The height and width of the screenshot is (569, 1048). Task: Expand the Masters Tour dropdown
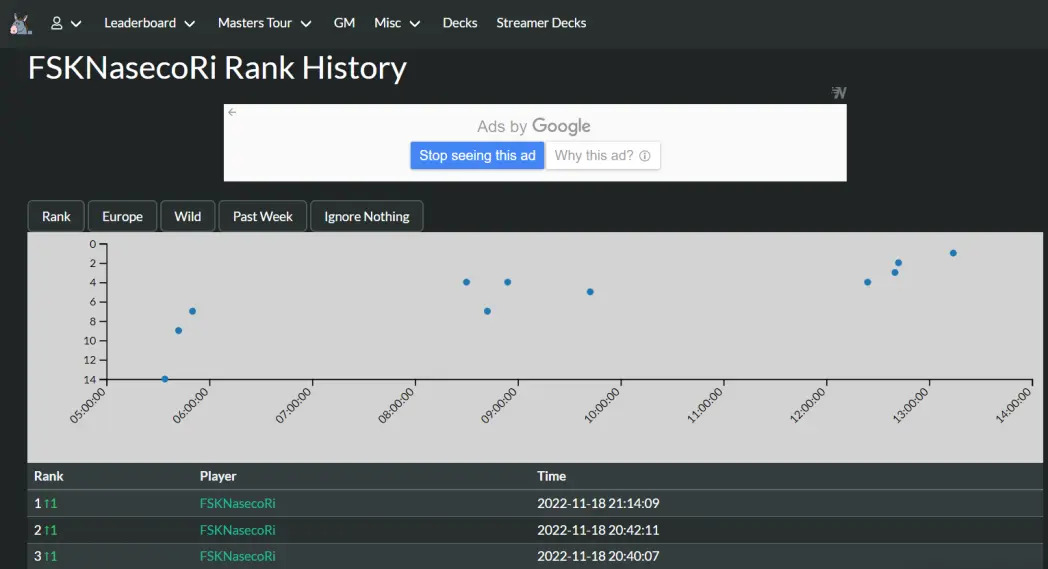264,23
